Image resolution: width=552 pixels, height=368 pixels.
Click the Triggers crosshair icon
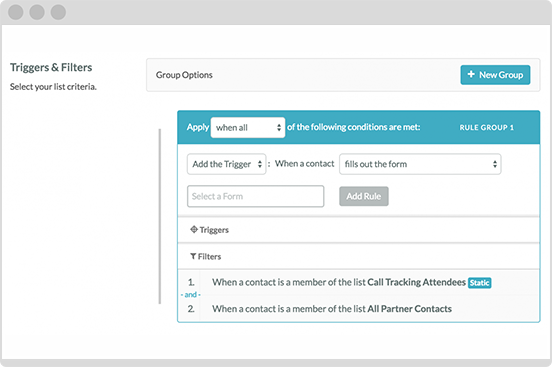(194, 230)
